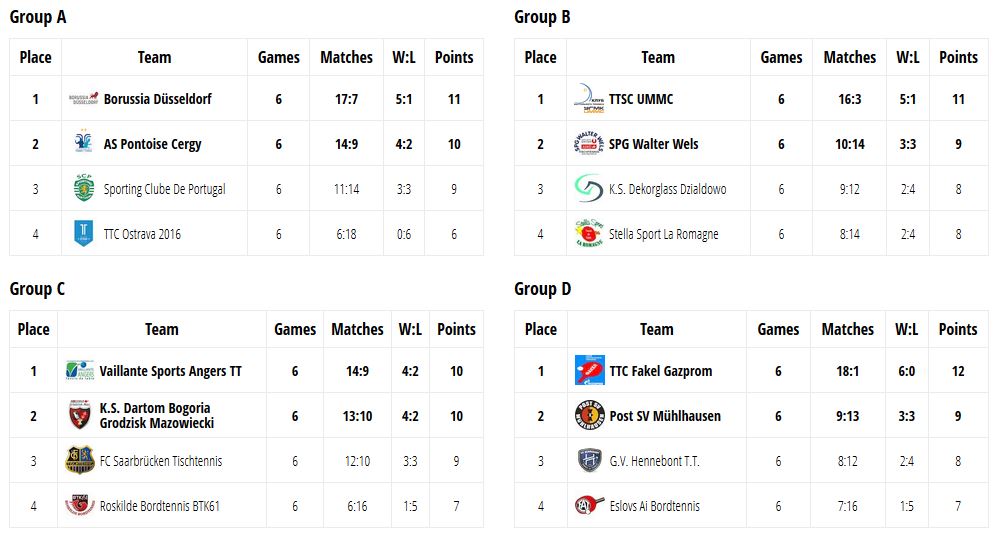Click the Post SV Mühlhausen logo
The width and height of the screenshot is (999, 538).
[589, 416]
